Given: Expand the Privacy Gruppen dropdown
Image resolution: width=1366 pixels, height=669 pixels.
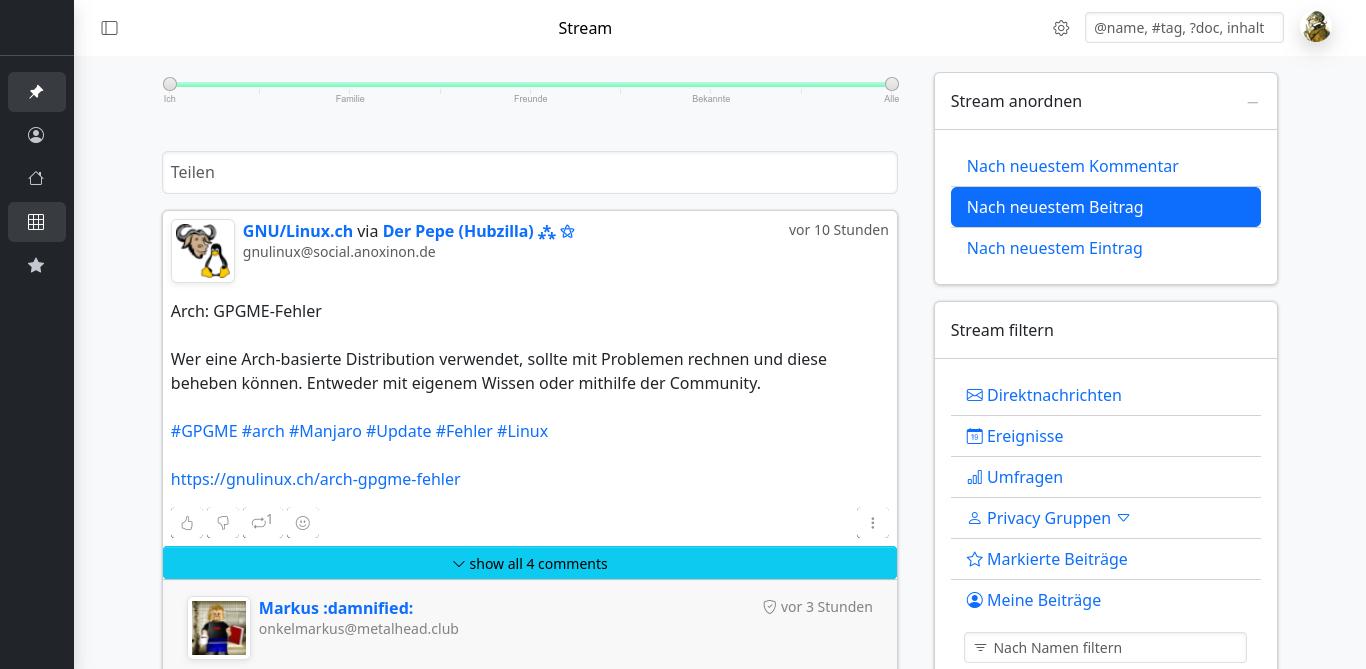Looking at the screenshot, I should [1123, 518].
